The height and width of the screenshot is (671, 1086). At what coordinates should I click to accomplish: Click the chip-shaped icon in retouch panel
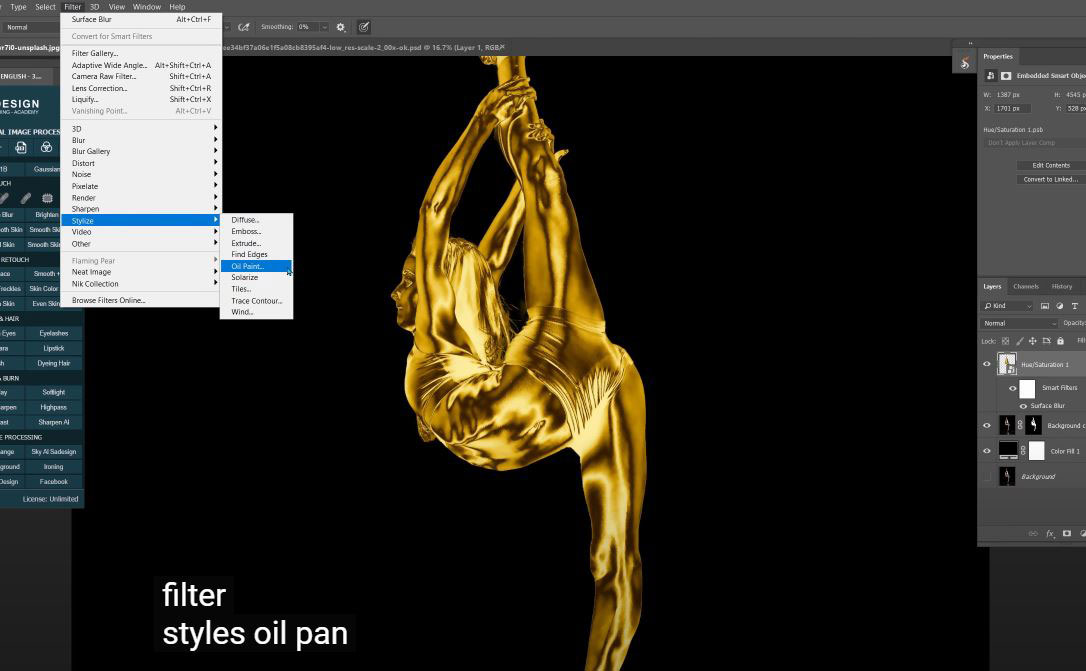pos(47,199)
